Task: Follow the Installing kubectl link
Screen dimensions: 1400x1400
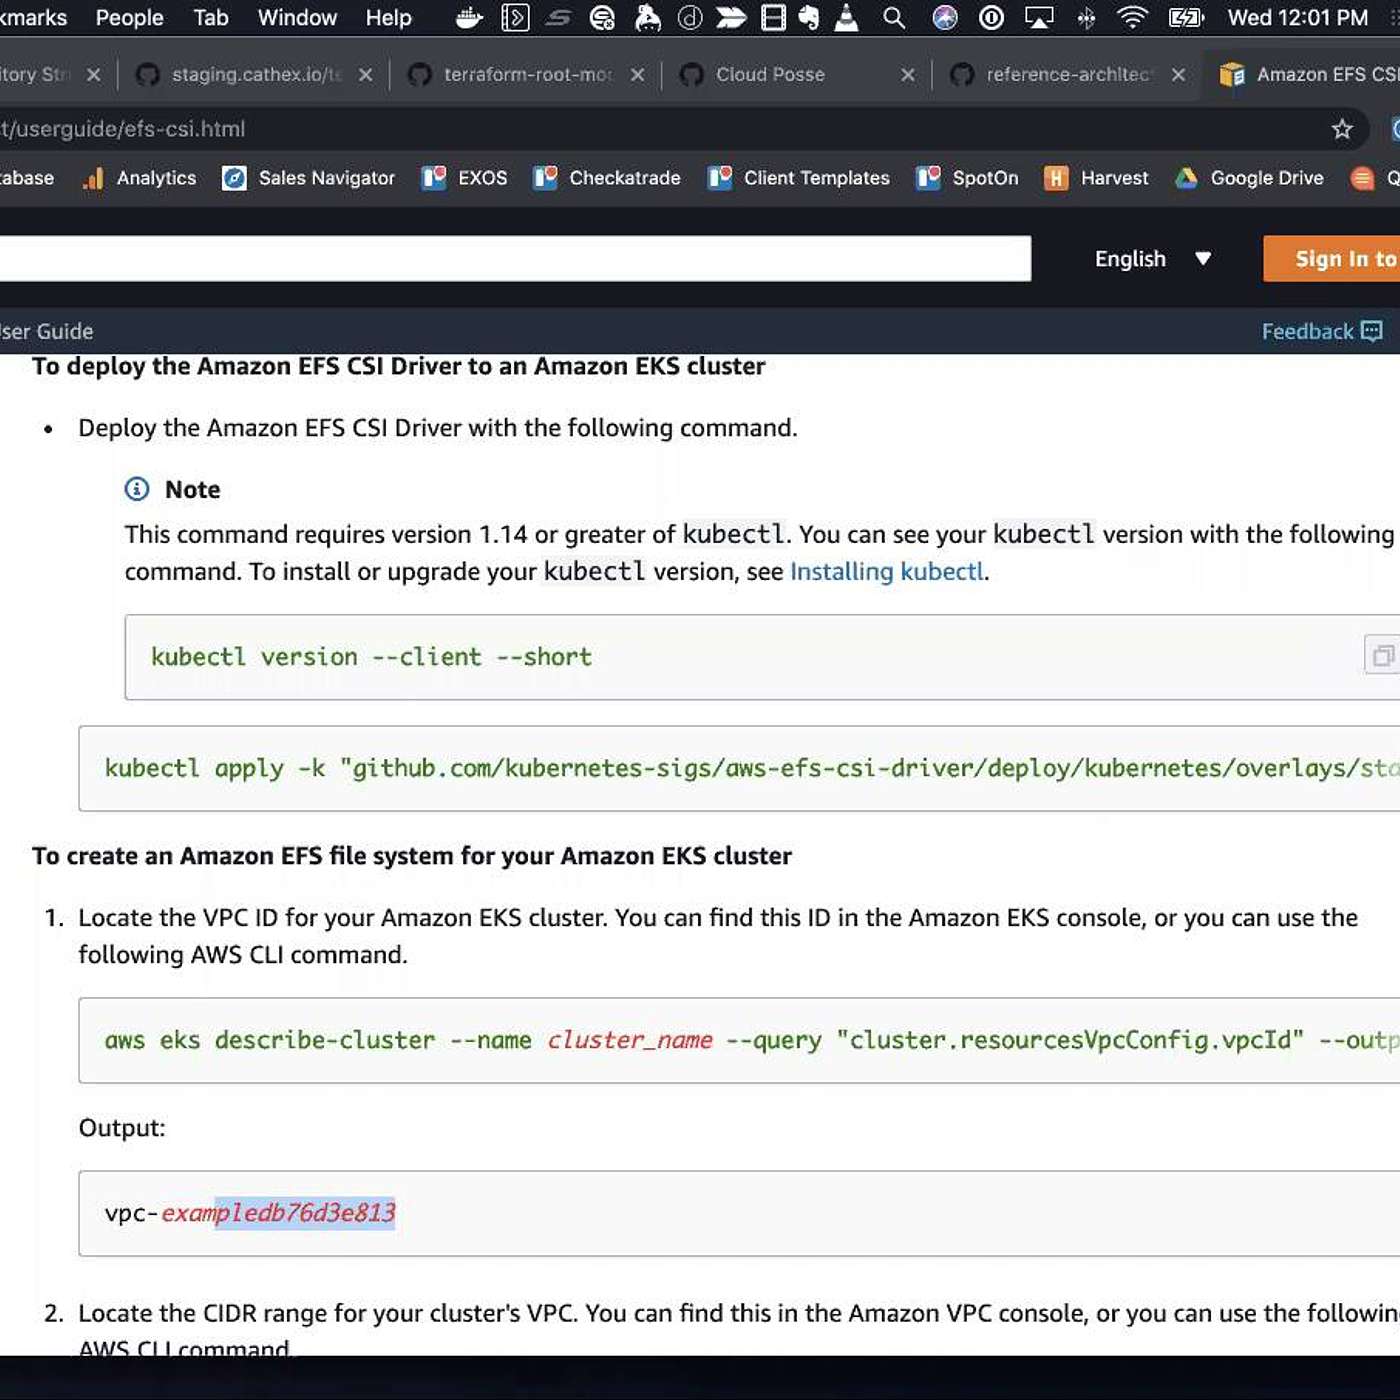Action: click(887, 572)
